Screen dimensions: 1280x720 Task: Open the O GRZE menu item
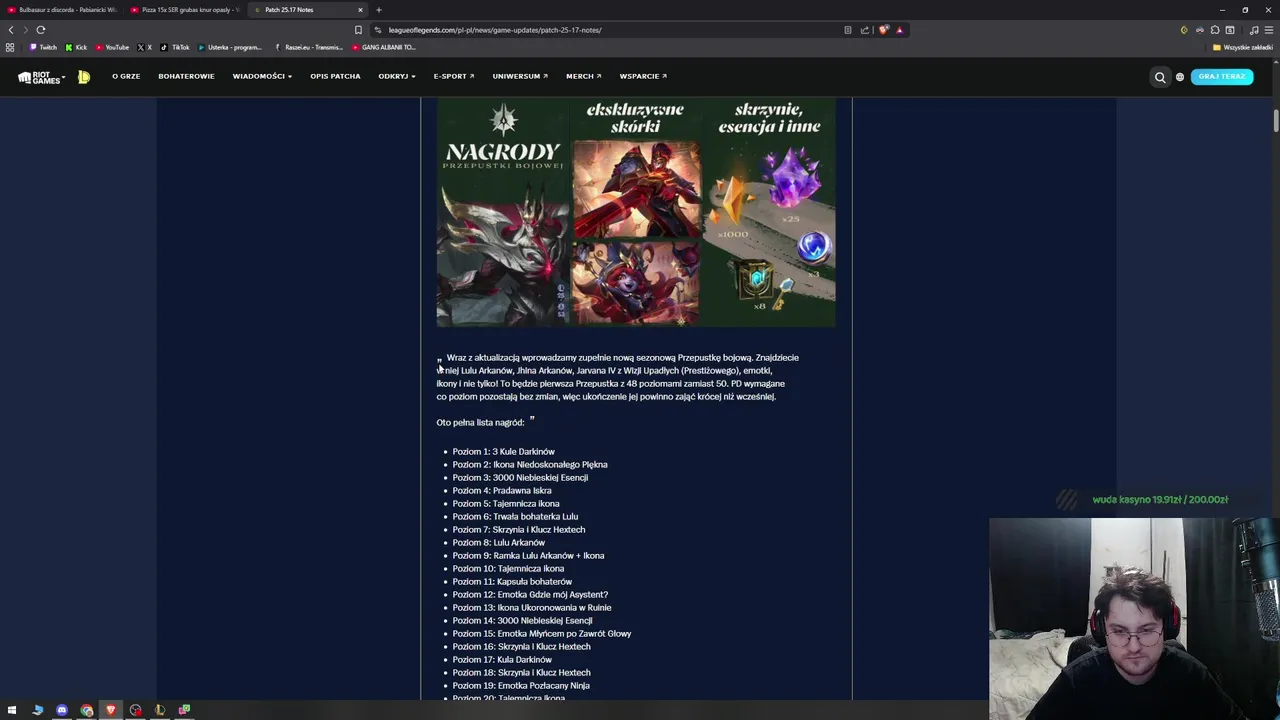126,76
